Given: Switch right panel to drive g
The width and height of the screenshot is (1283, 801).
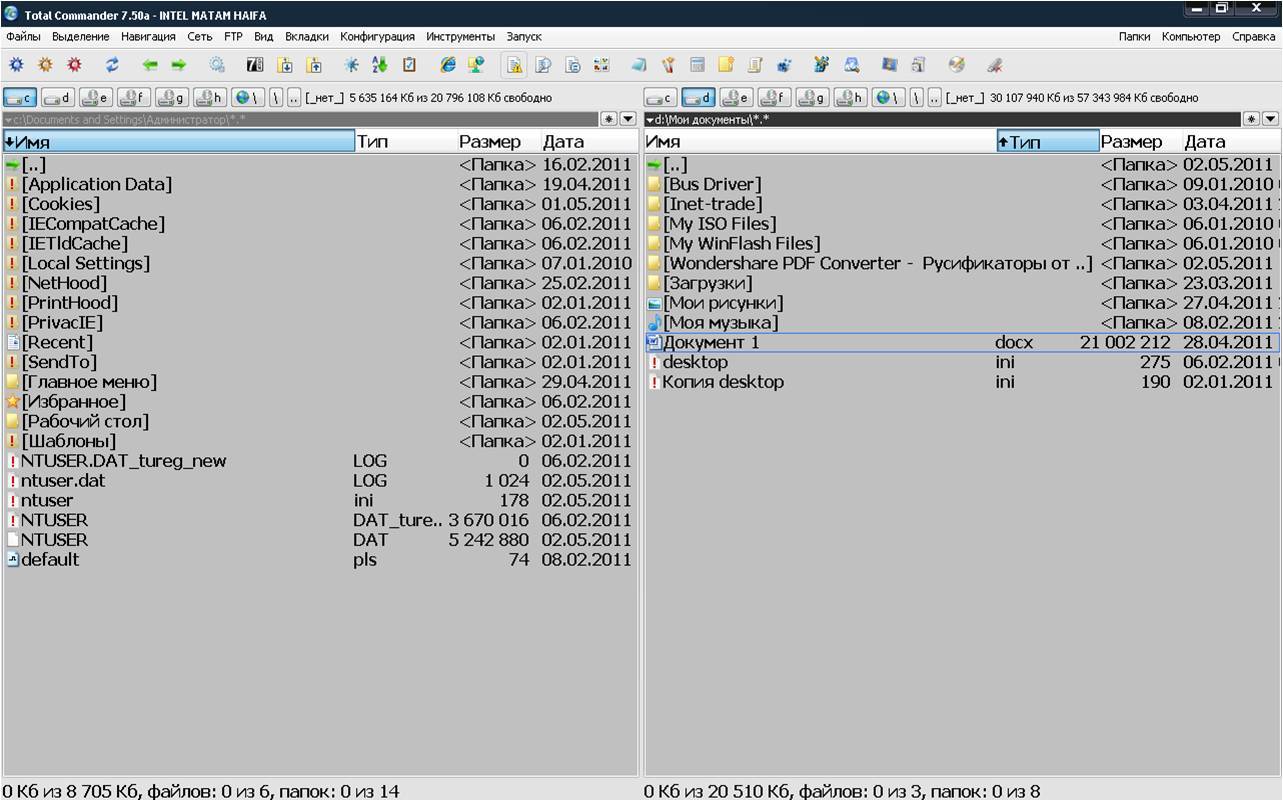Looking at the screenshot, I should click(813, 98).
